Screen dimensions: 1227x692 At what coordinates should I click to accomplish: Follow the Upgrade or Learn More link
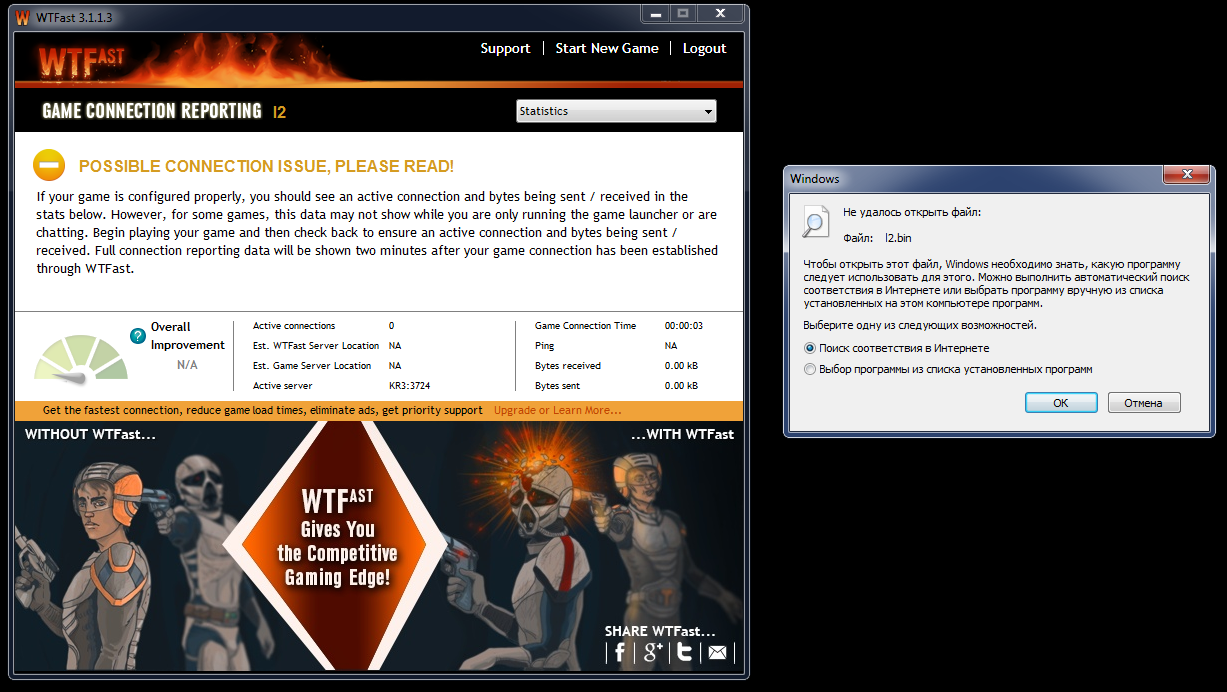[x=557, y=411]
